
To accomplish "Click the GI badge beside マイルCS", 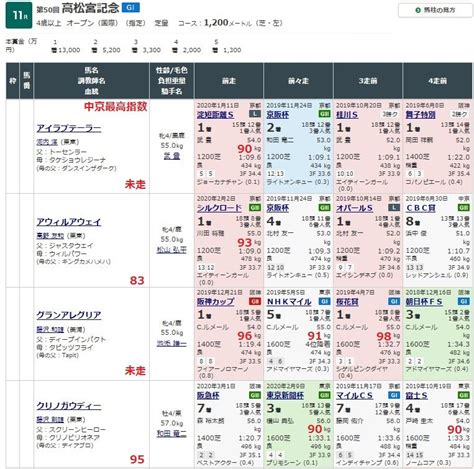I will (x=394, y=395).
